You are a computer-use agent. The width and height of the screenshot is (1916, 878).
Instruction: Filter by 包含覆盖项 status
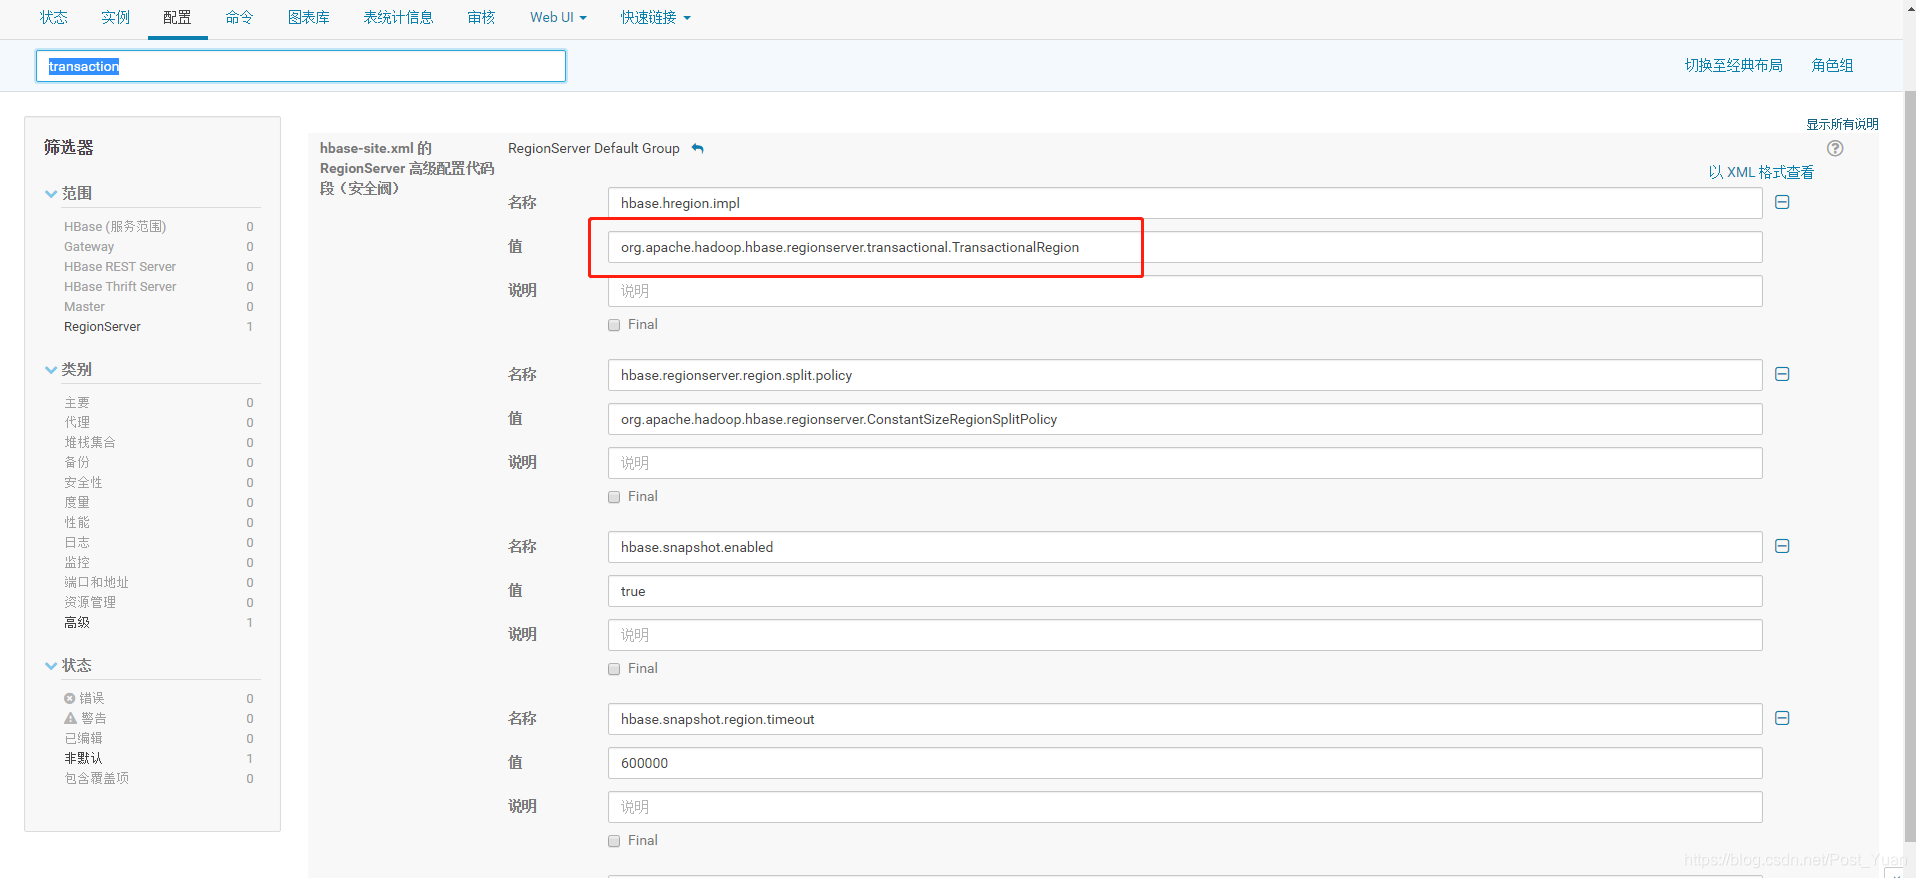click(x=96, y=779)
